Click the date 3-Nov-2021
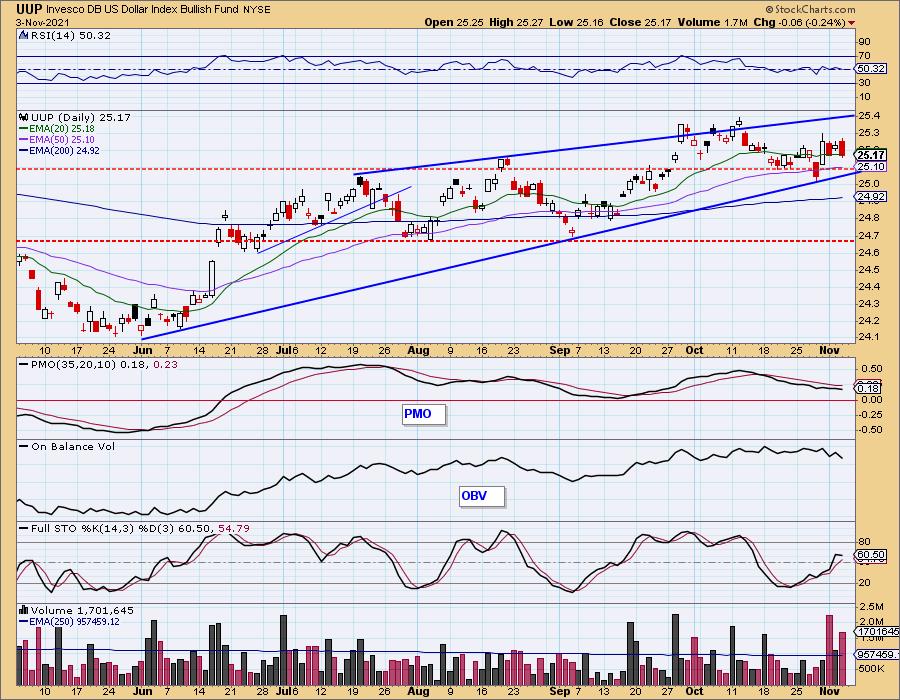Screen dimensions: 900x700 tap(42, 22)
